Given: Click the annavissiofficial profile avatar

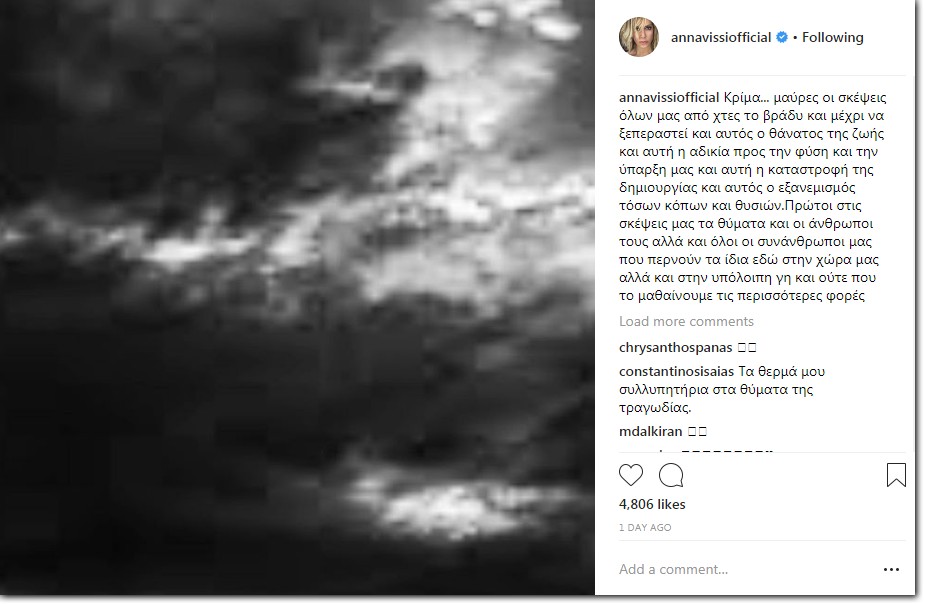Looking at the screenshot, I should coord(639,37).
